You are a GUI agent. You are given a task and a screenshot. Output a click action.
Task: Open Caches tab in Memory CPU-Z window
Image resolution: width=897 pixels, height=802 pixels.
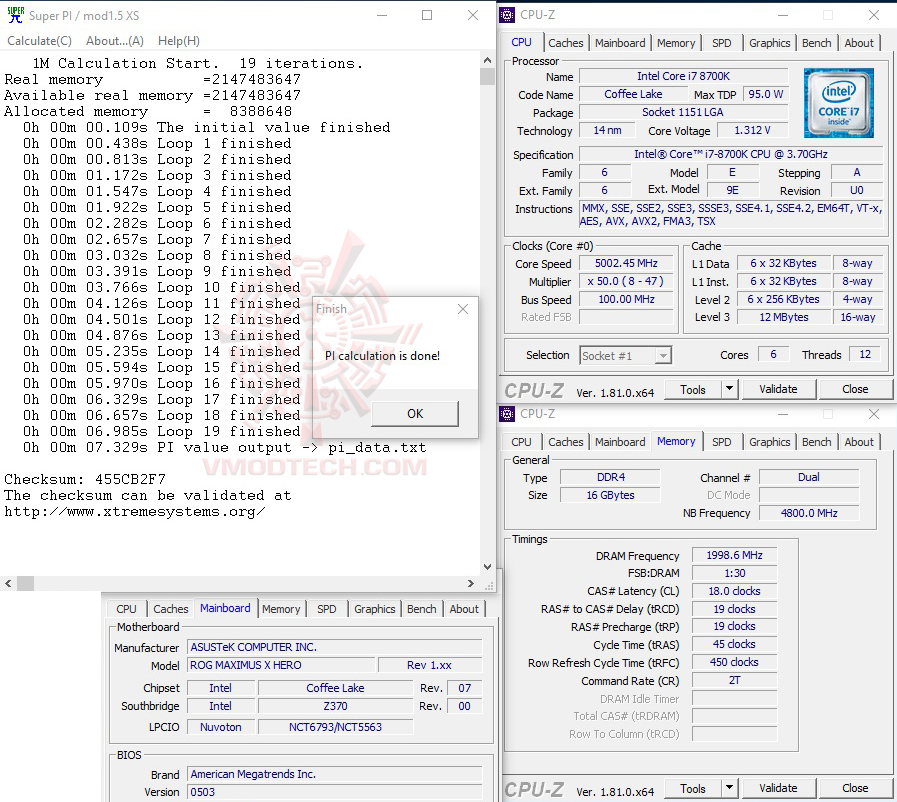pos(565,442)
